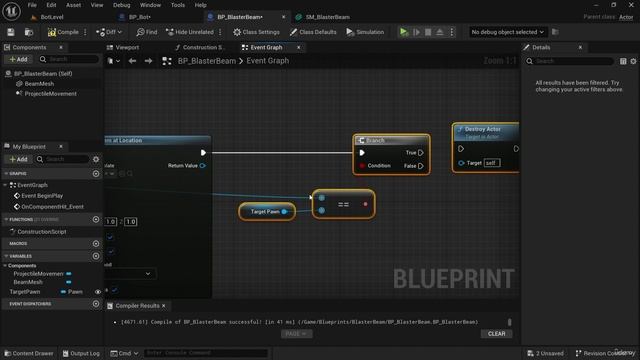Select the BeamMesh component
The image size is (640, 360).
pos(39,84)
